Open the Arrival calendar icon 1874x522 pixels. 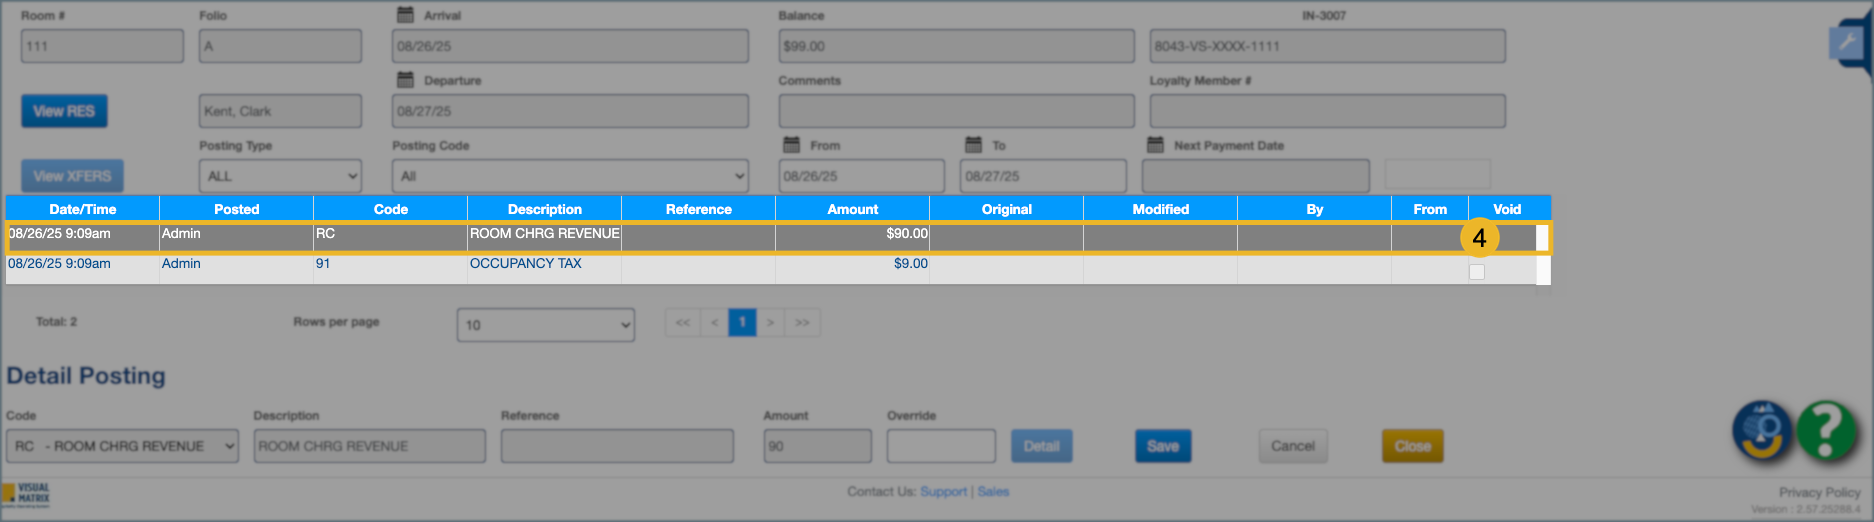tap(405, 15)
